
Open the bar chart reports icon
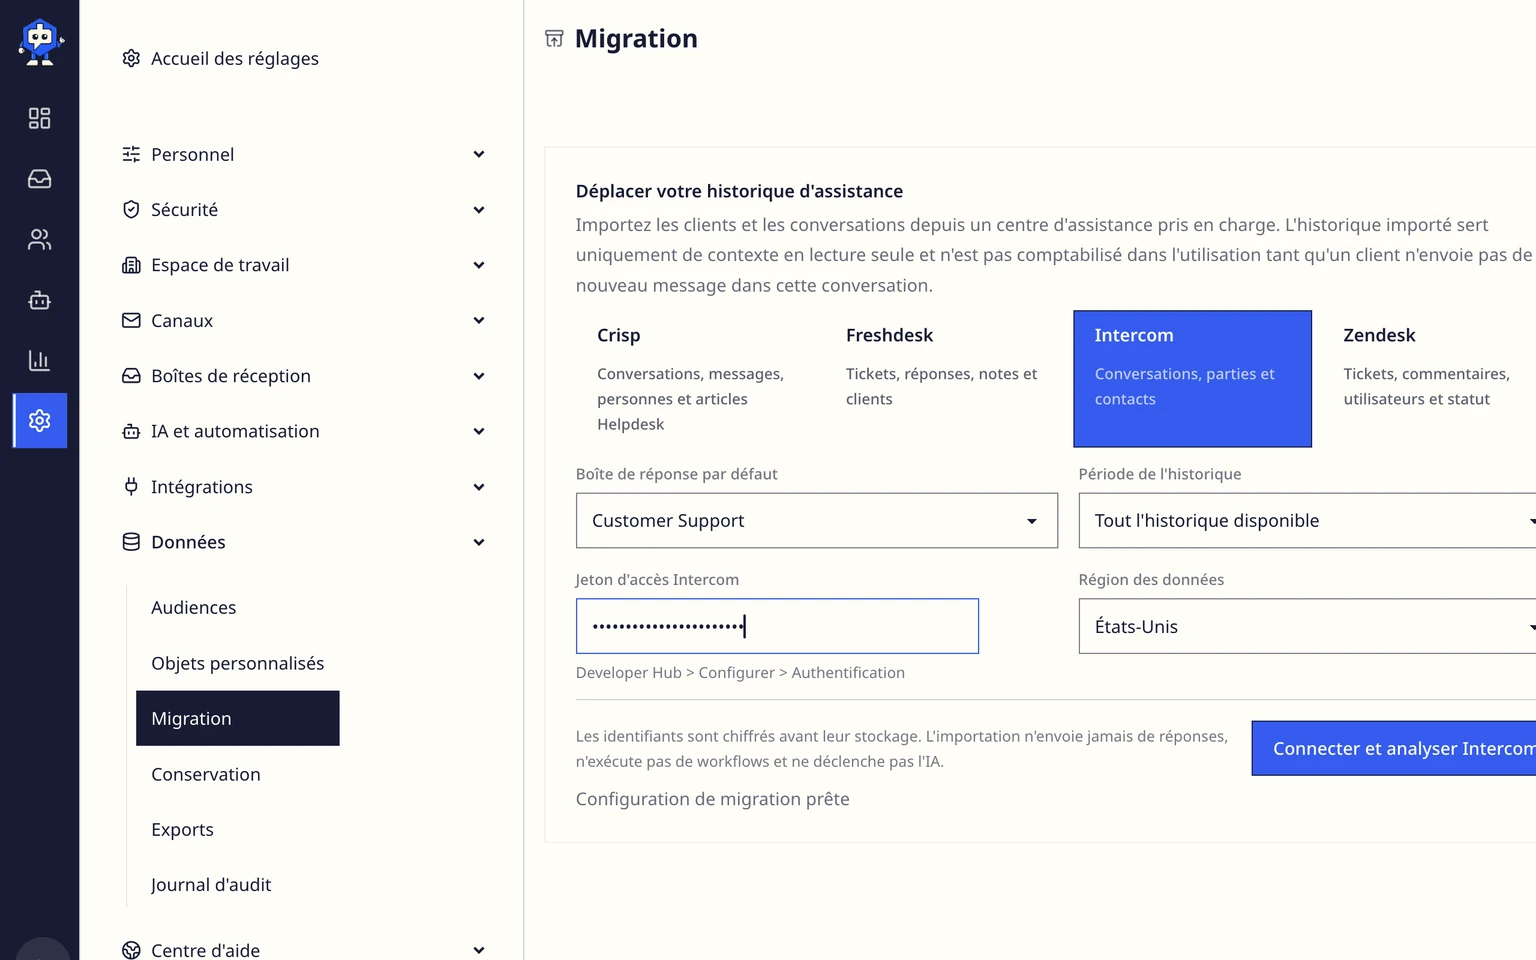click(39, 360)
